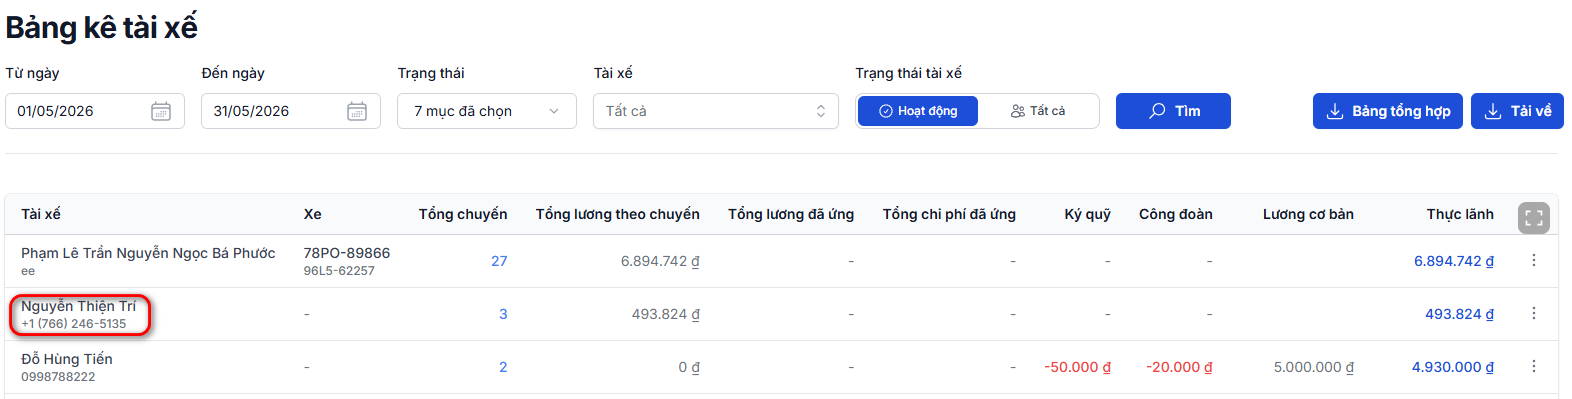
Task: Open row menu for Đỗ Hùng Tiến
Action: [1534, 366]
